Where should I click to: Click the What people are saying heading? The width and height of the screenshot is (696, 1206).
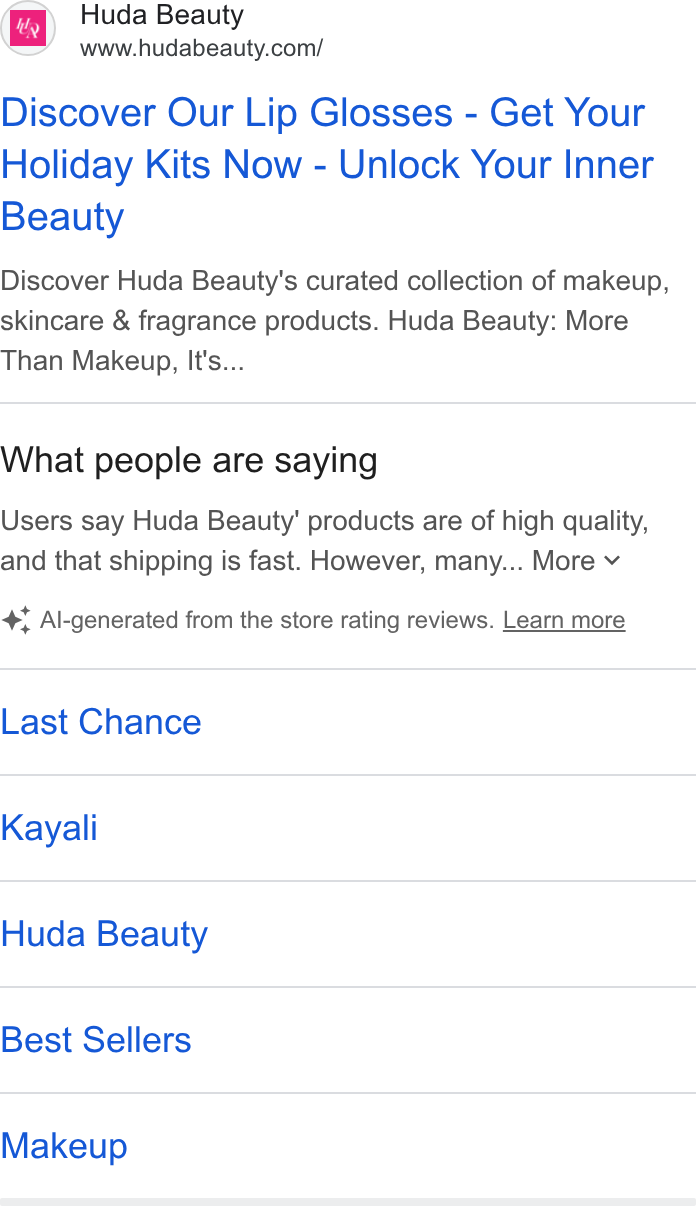(189, 460)
